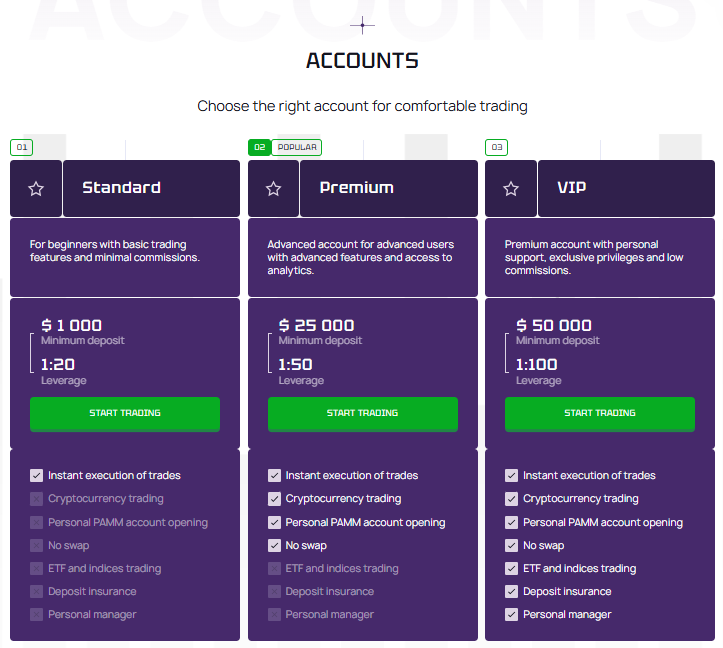Viewport: 723px width, 648px height.
Task: Click the 01 number badge
Action: click(x=21, y=148)
